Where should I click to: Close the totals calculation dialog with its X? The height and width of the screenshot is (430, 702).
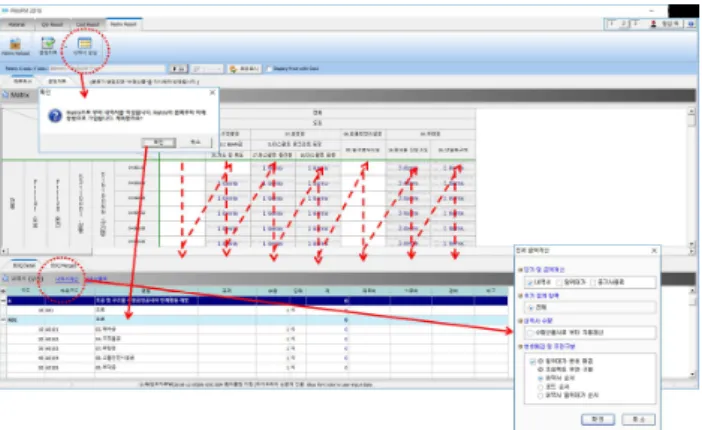pos(654,250)
